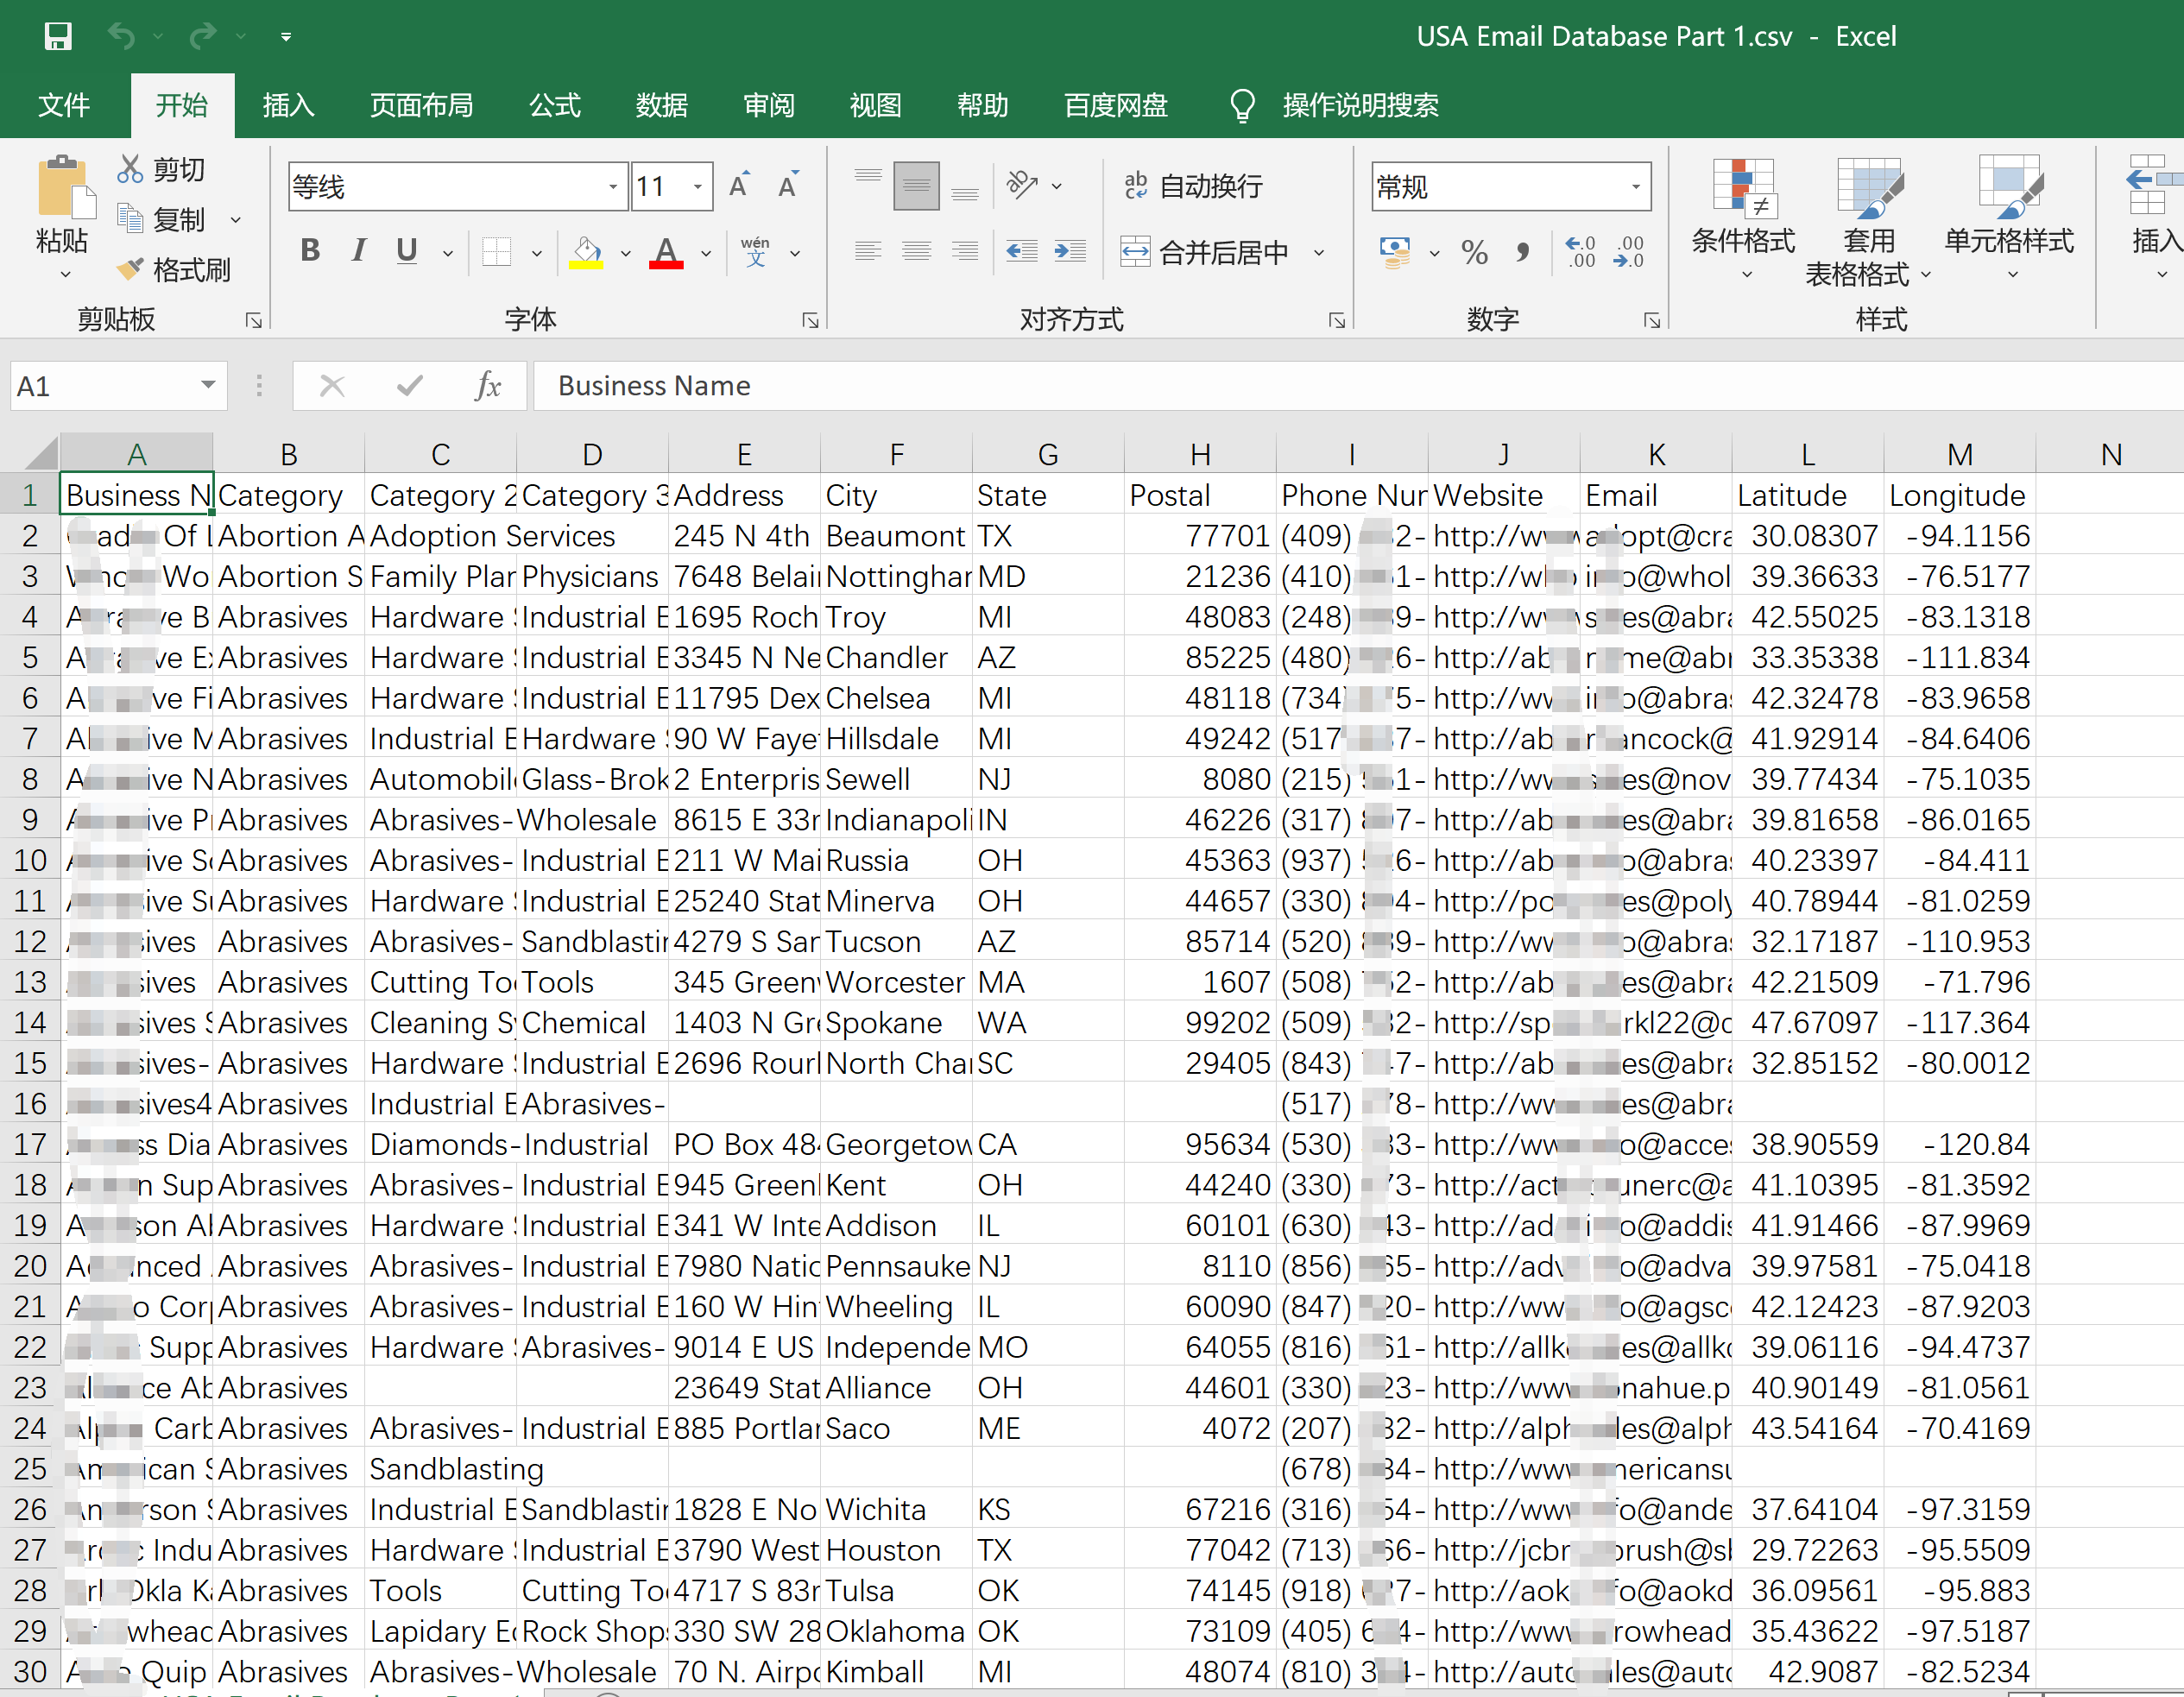Open the Quick Access Toolbar customize arrow
The image size is (2184, 1697).
(x=286, y=37)
